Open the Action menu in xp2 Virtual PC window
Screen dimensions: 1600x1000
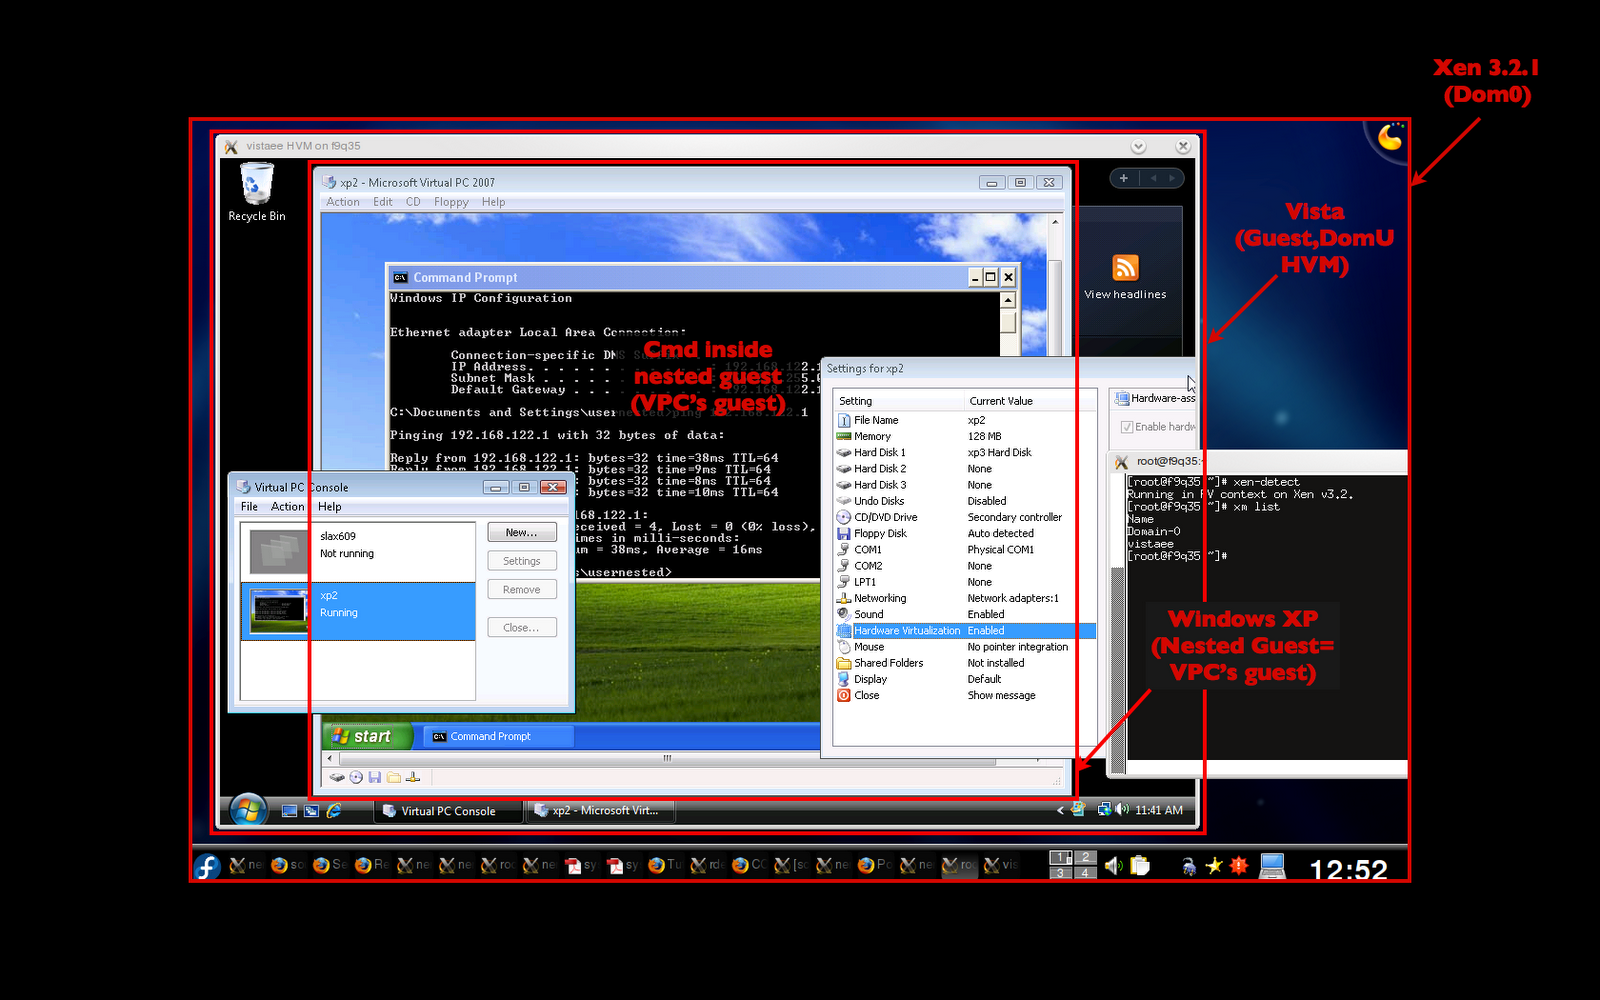click(x=343, y=202)
